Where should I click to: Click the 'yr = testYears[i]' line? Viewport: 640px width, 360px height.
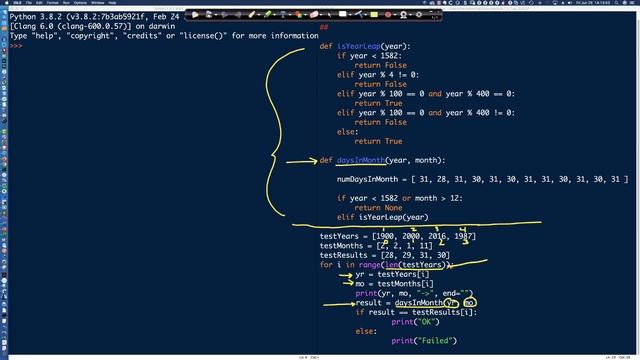coord(392,274)
